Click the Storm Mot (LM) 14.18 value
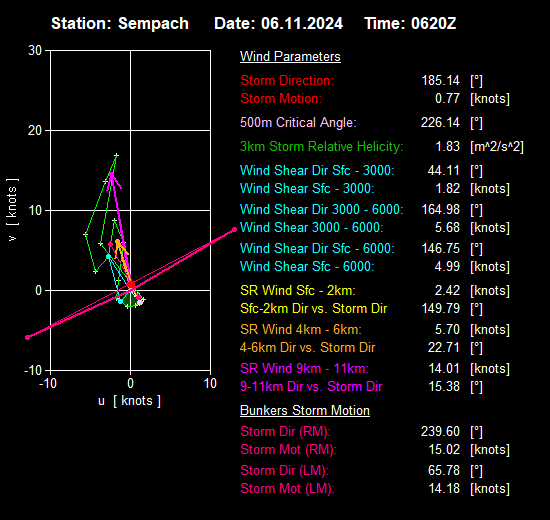This screenshot has width=550, height=520. 444,488
